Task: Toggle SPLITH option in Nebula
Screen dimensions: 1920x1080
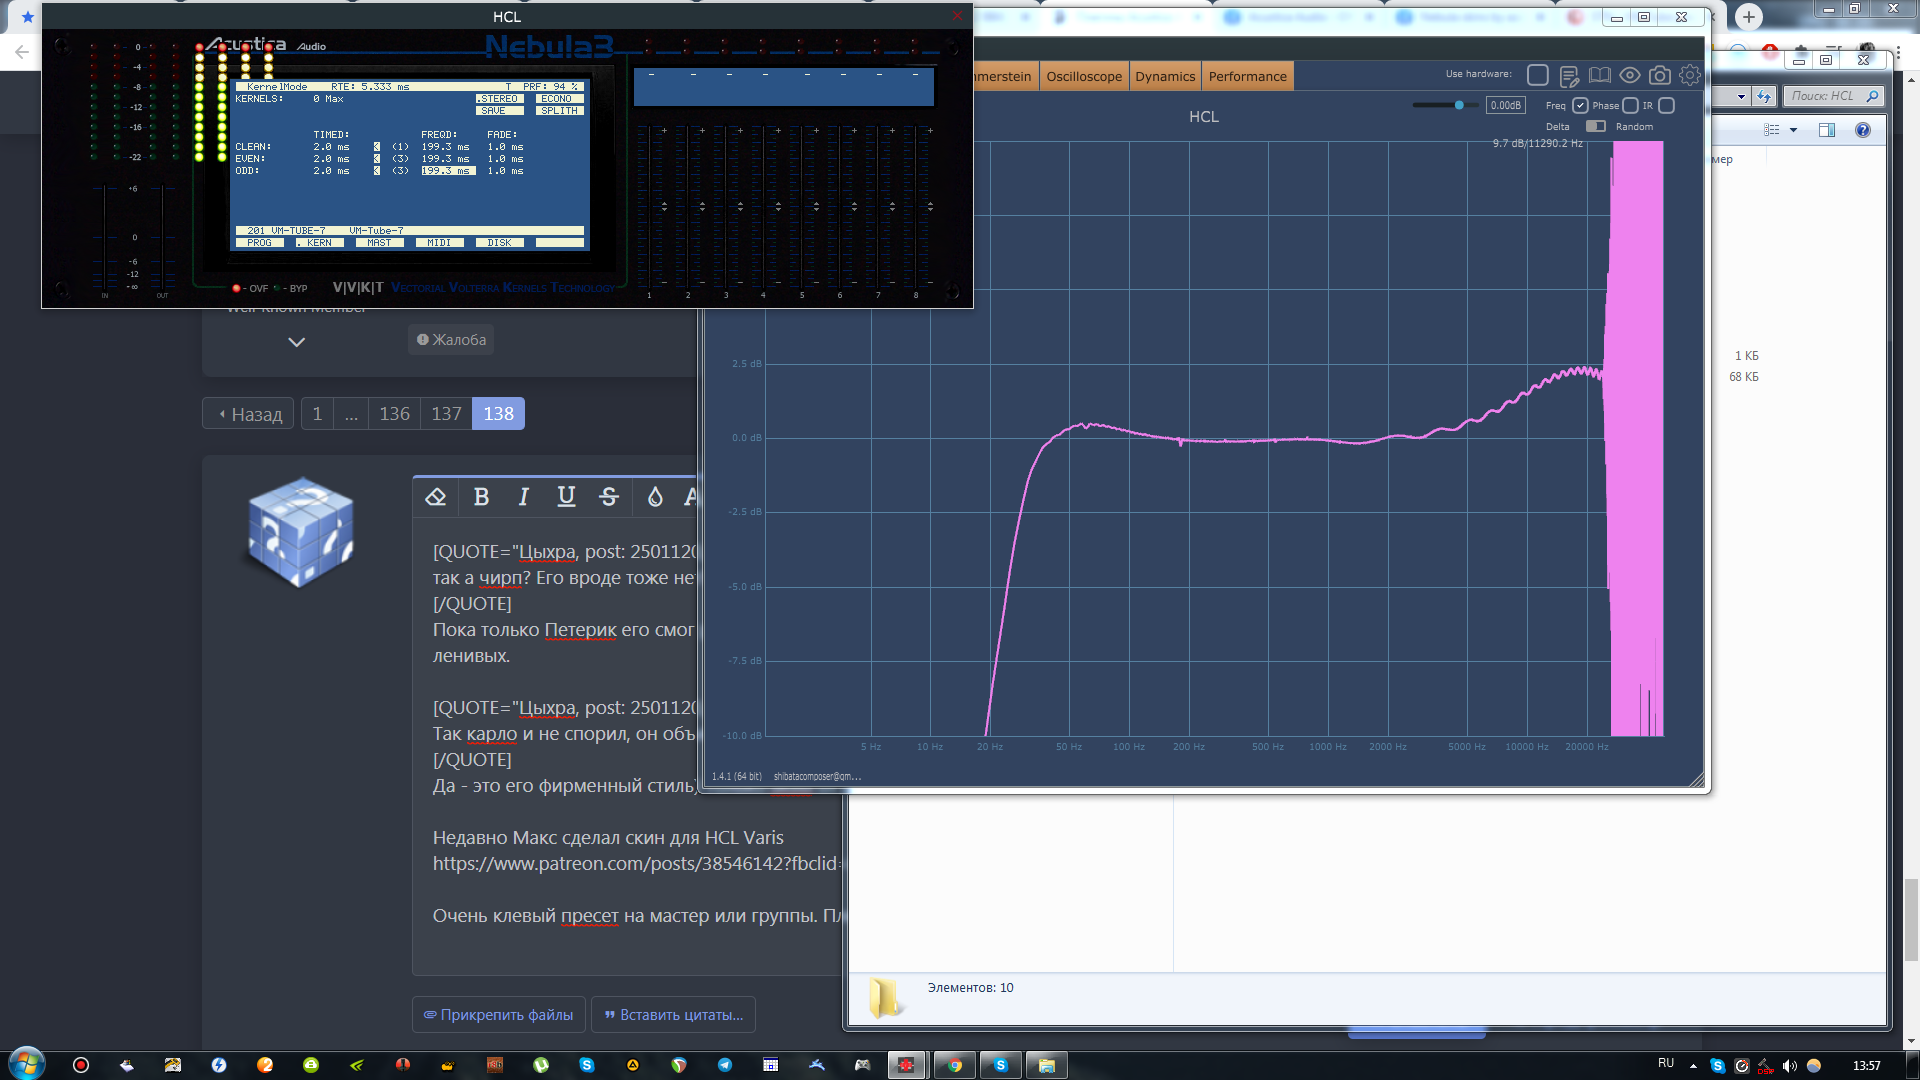Action: click(558, 111)
